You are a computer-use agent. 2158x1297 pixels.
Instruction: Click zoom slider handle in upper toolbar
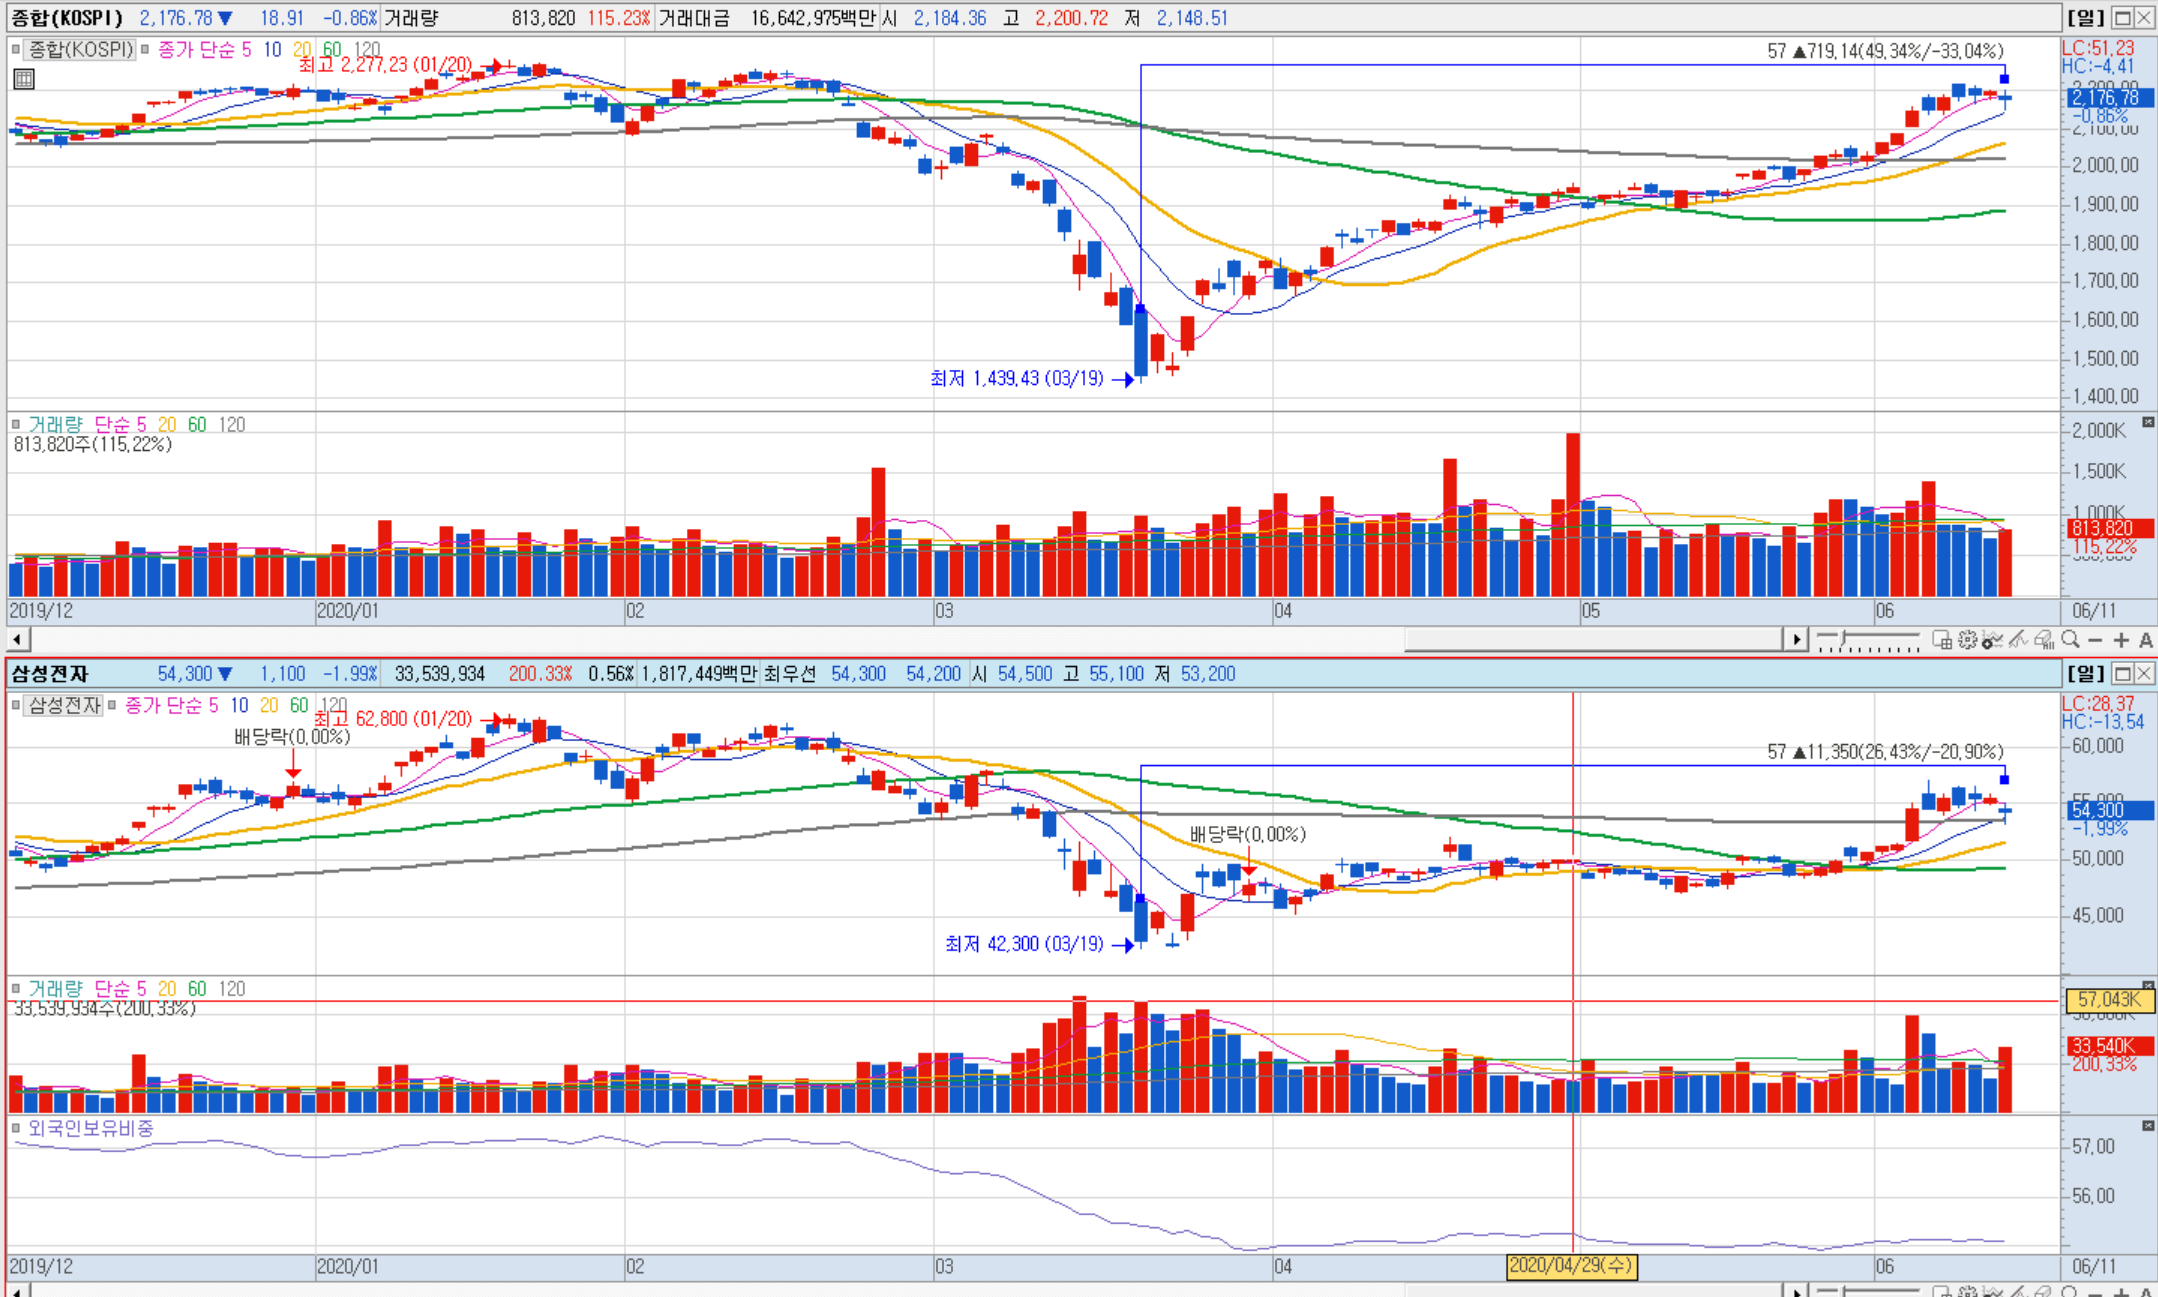pos(1842,638)
